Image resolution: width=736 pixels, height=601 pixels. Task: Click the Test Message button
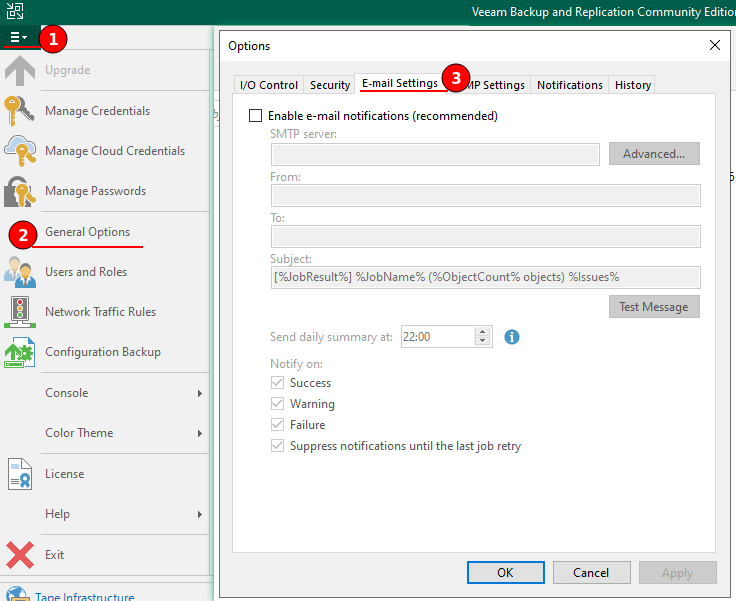654,307
